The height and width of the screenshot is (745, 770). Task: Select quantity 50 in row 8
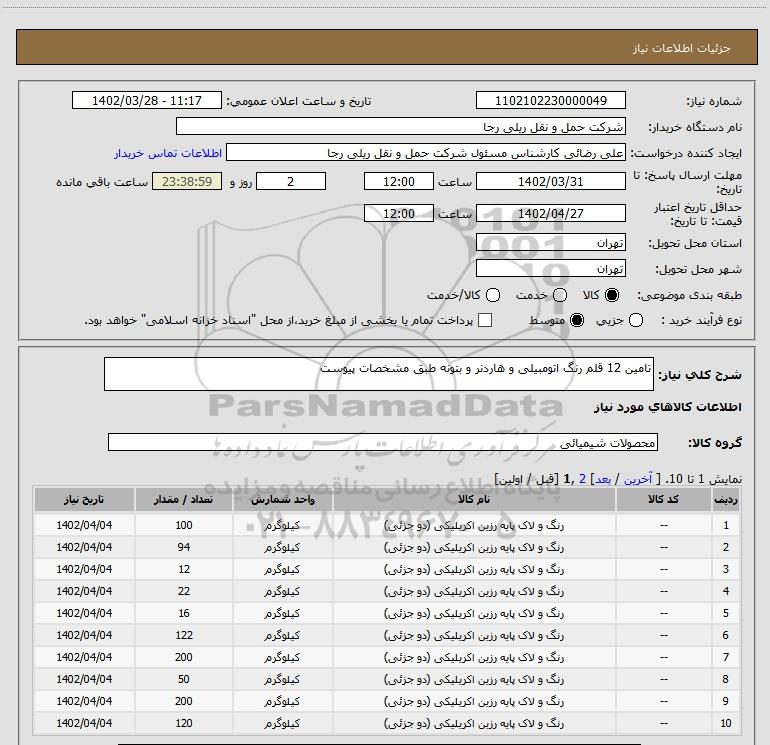point(184,679)
